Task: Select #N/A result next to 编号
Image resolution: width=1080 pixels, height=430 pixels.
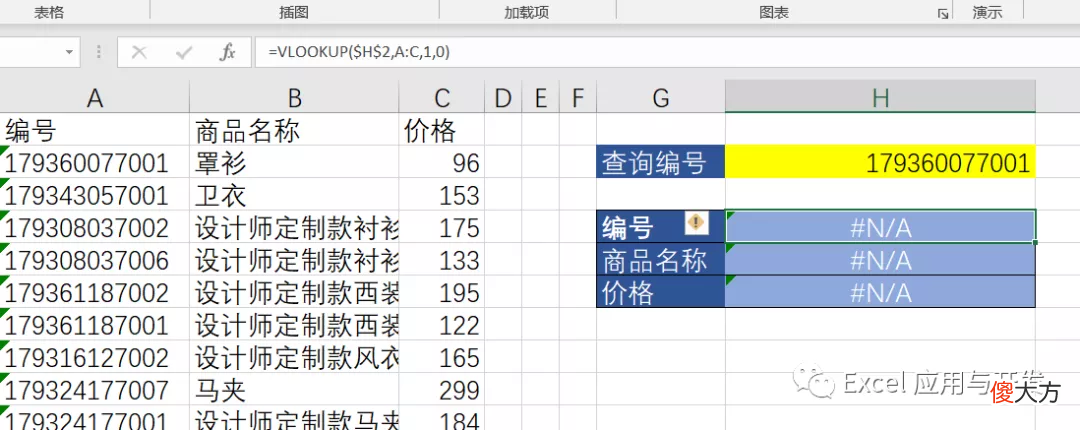Action: [x=880, y=226]
